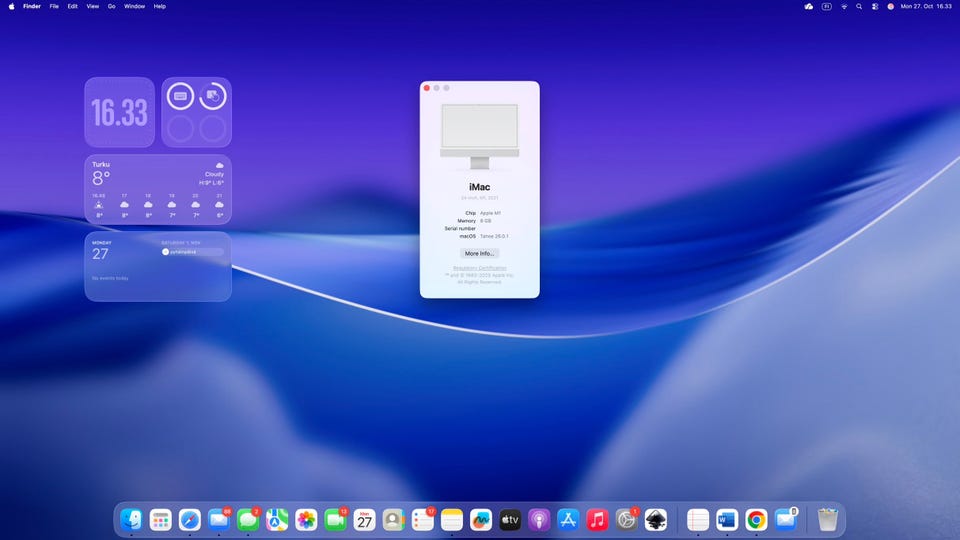Open the lined-paper document icon in Dock

[x=697, y=520]
